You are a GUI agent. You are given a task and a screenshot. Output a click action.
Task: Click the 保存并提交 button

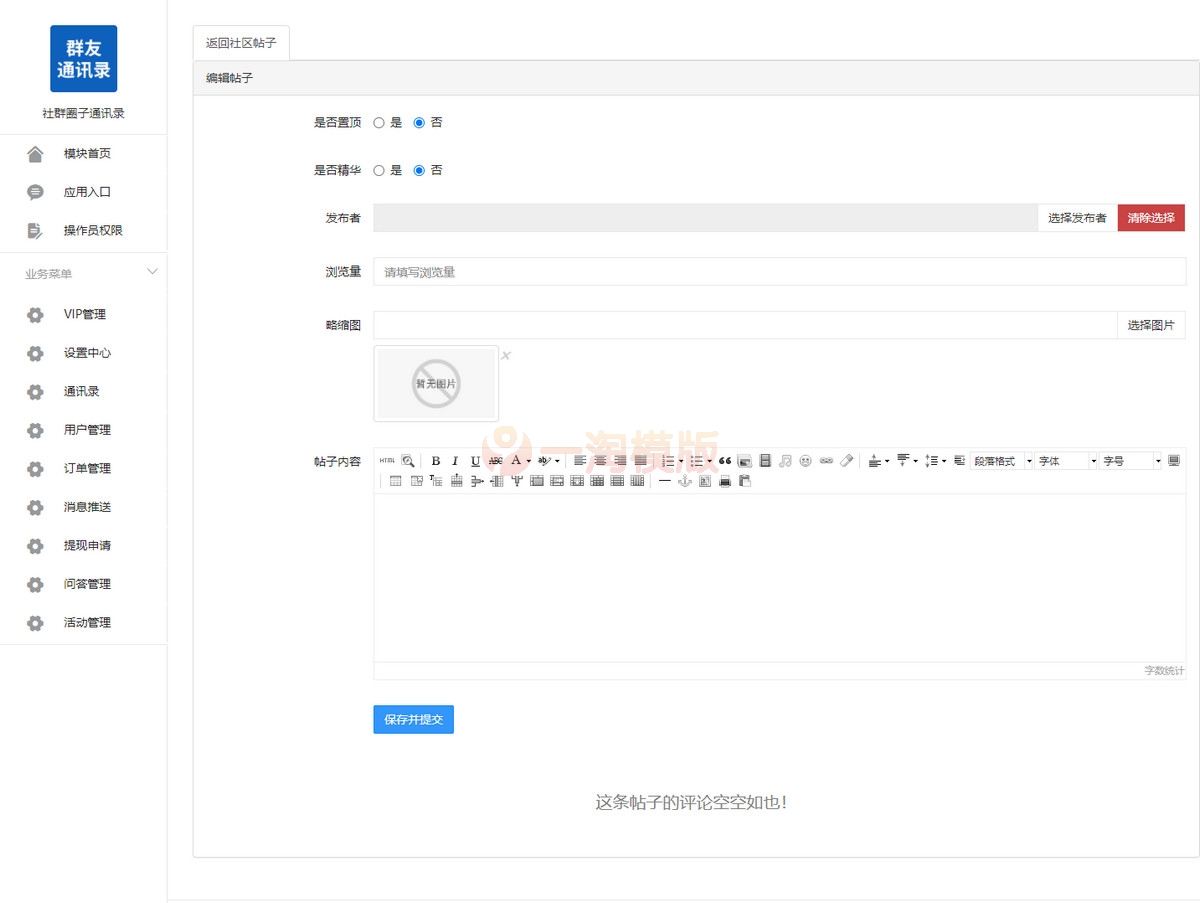pos(413,719)
